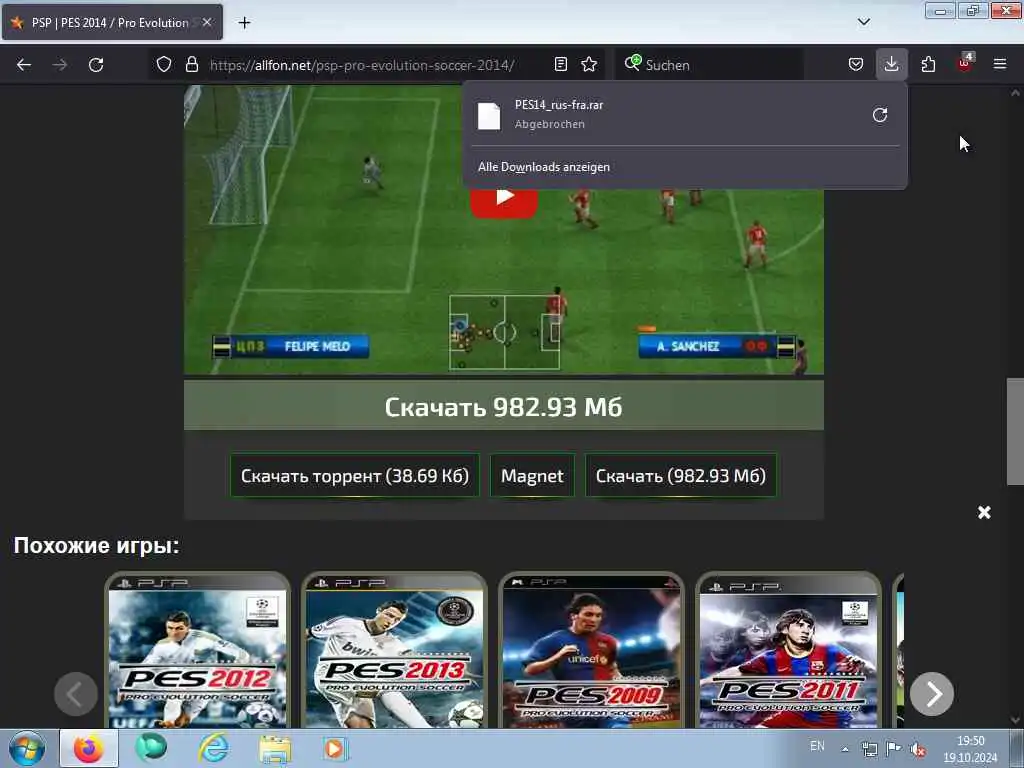The height and width of the screenshot is (768, 1024).
Task: Click the muted volume tray icon
Action: [918, 749]
